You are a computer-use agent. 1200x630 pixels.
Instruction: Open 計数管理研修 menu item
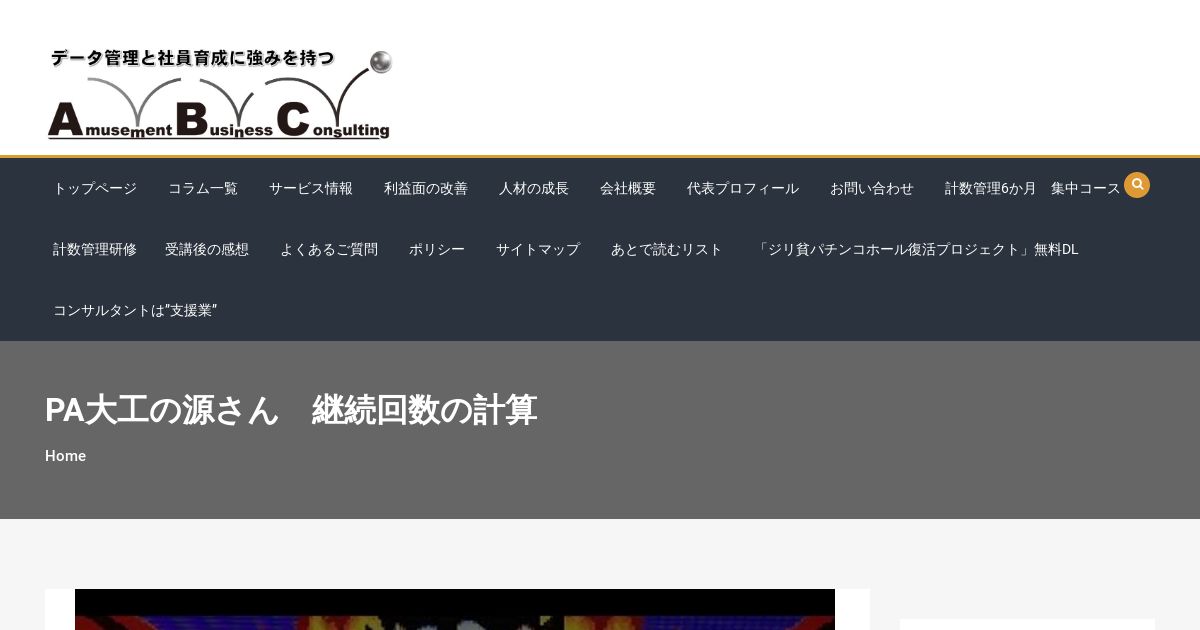[x=95, y=249]
